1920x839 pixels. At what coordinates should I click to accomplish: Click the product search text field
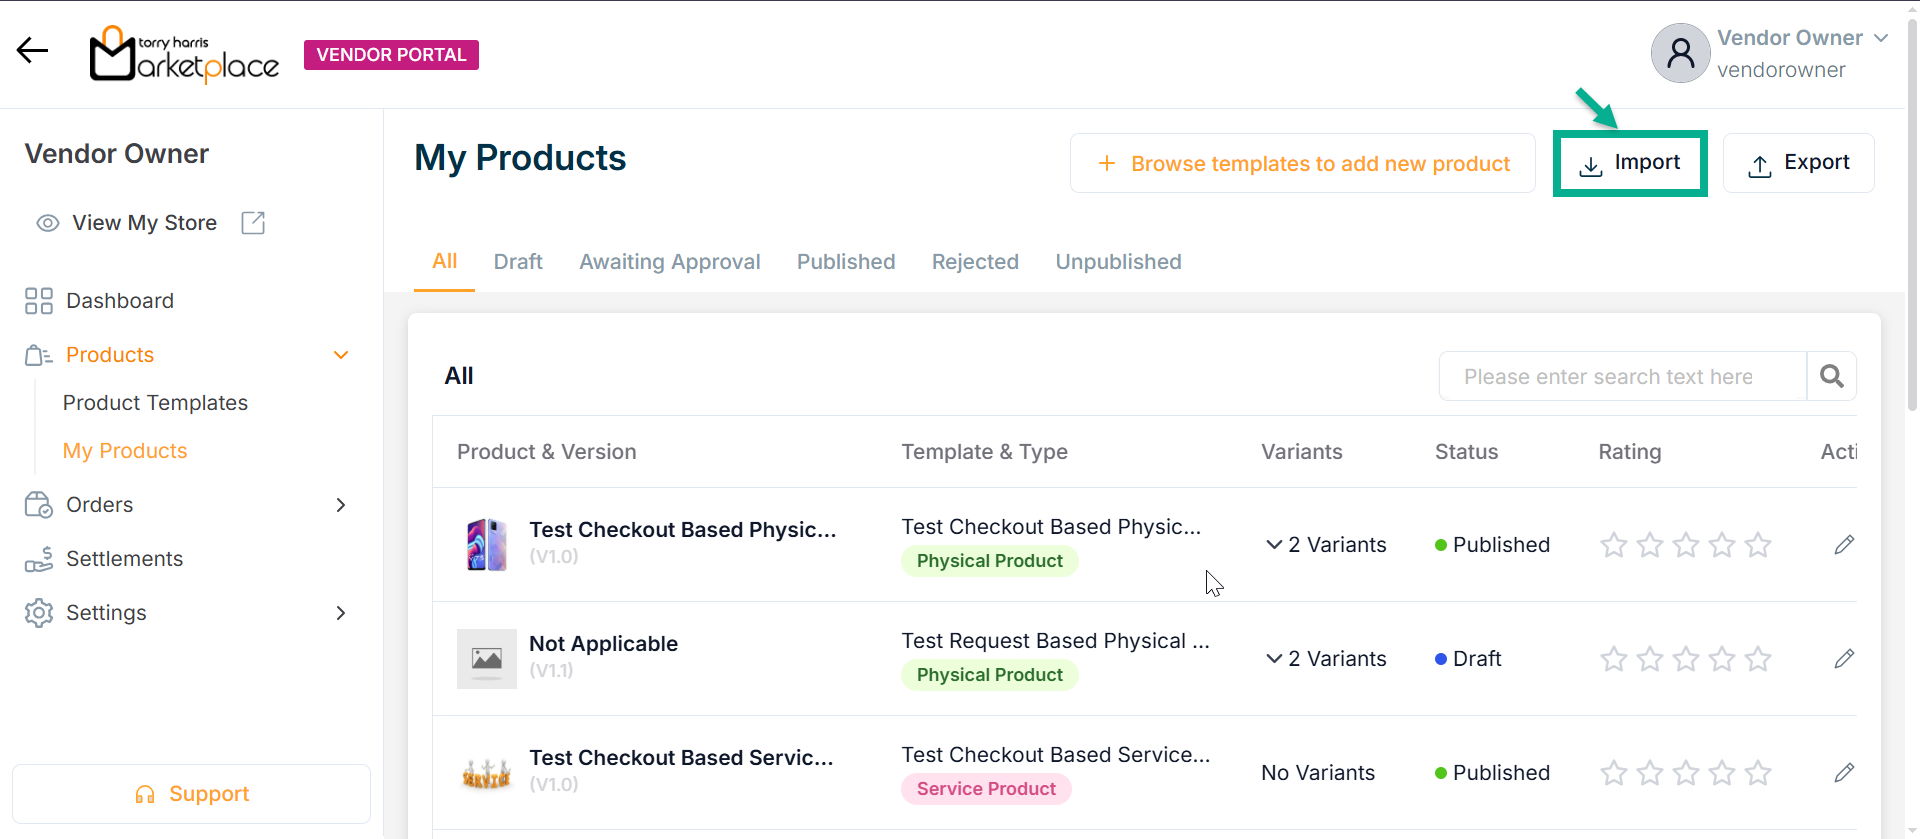pyautogui.click(x=1621, y=376)
